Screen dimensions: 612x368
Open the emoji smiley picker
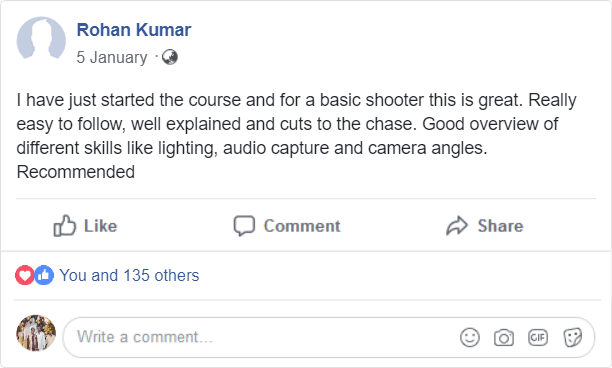[470, 337]
